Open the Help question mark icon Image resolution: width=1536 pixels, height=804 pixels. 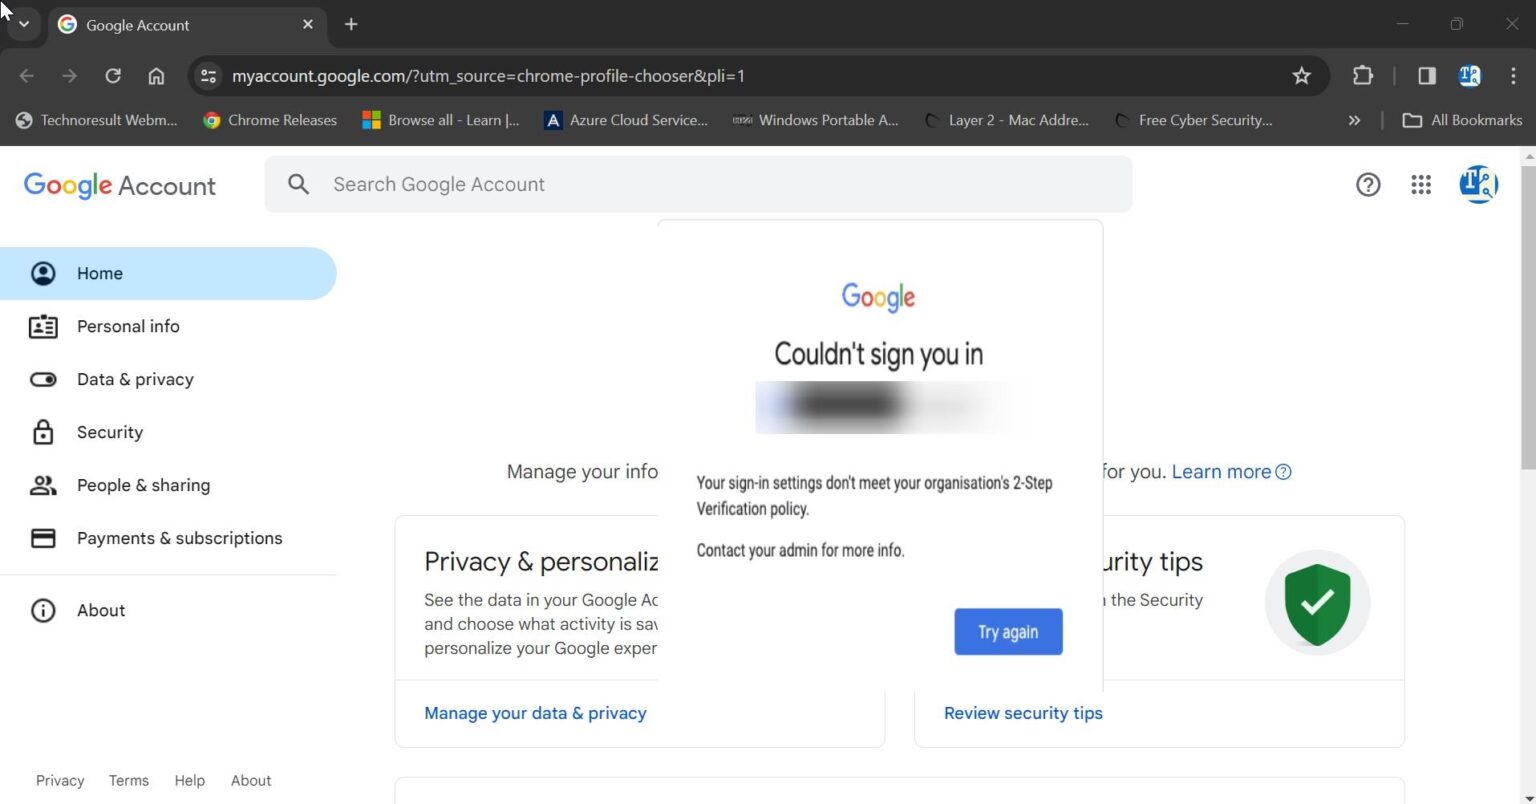pos(1368,184)
